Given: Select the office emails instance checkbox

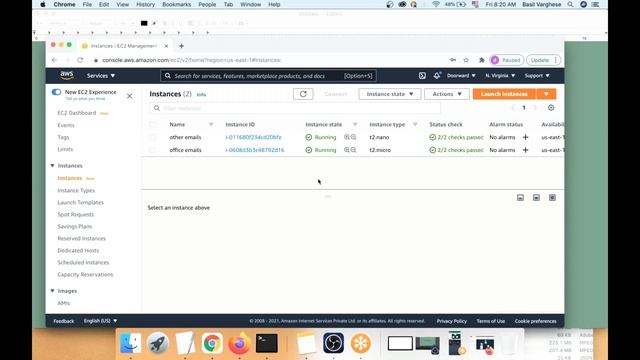Looking at the screenshot, I should 153,150.
